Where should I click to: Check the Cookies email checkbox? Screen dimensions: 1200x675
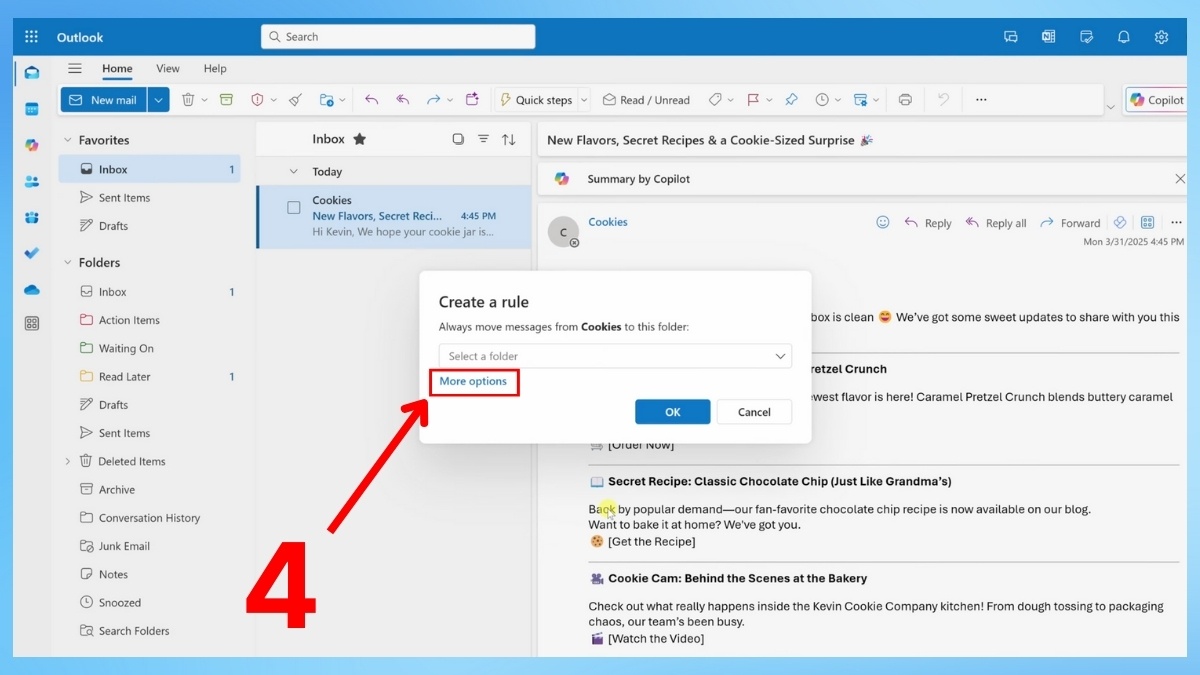294,208
